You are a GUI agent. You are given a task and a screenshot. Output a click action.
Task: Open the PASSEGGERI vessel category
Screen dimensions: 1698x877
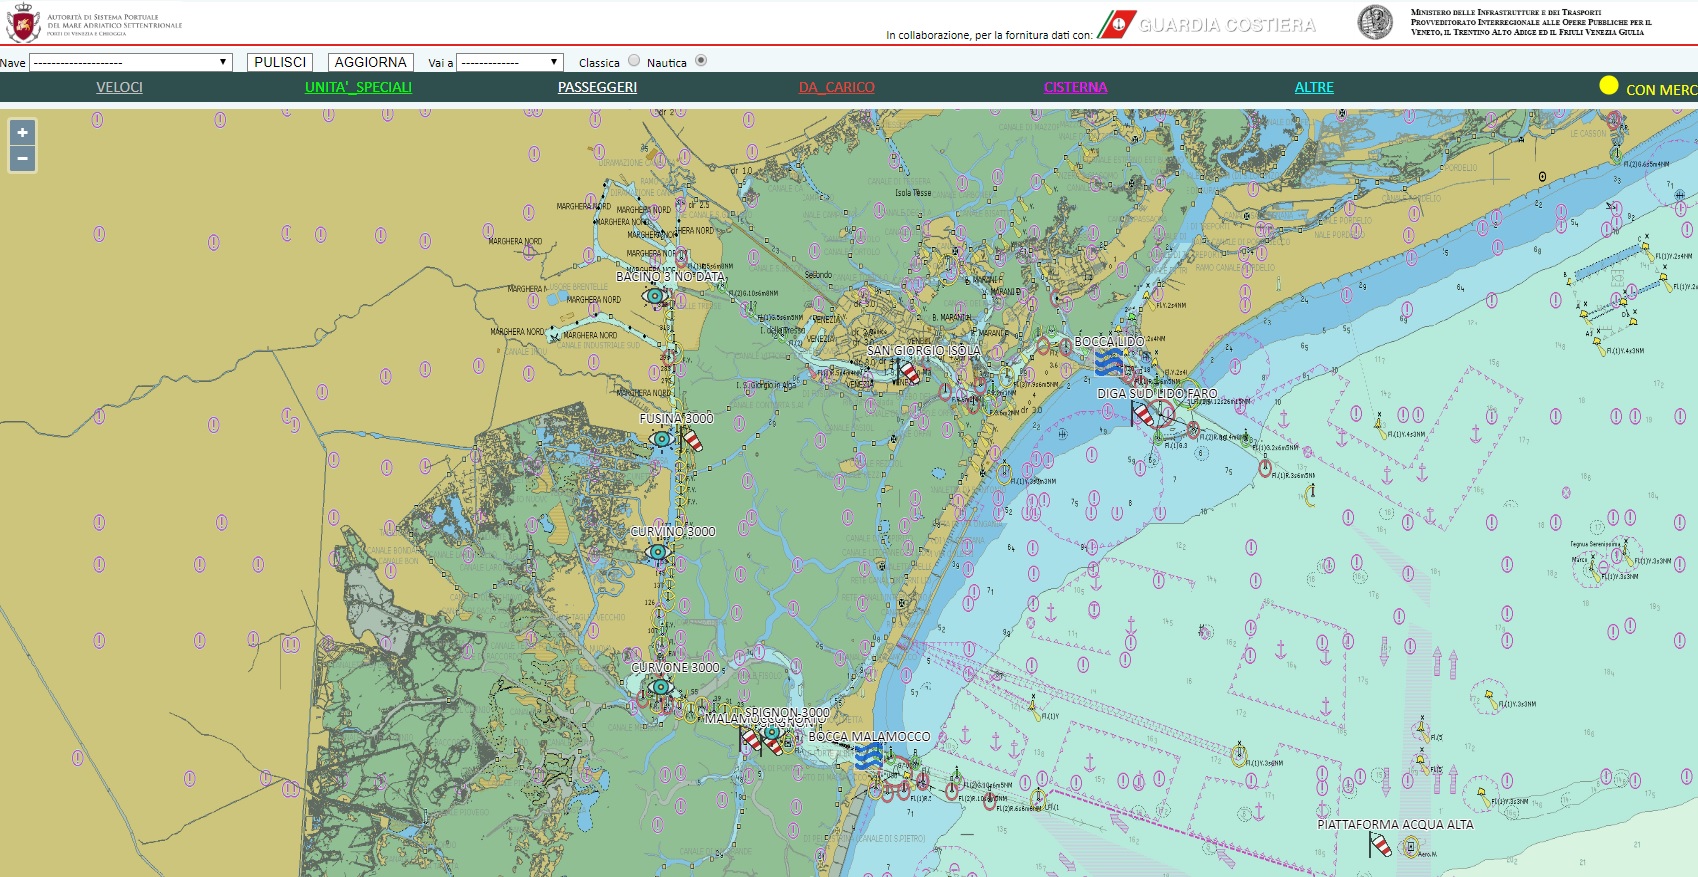pyautogui.click(x=597, y=87)
